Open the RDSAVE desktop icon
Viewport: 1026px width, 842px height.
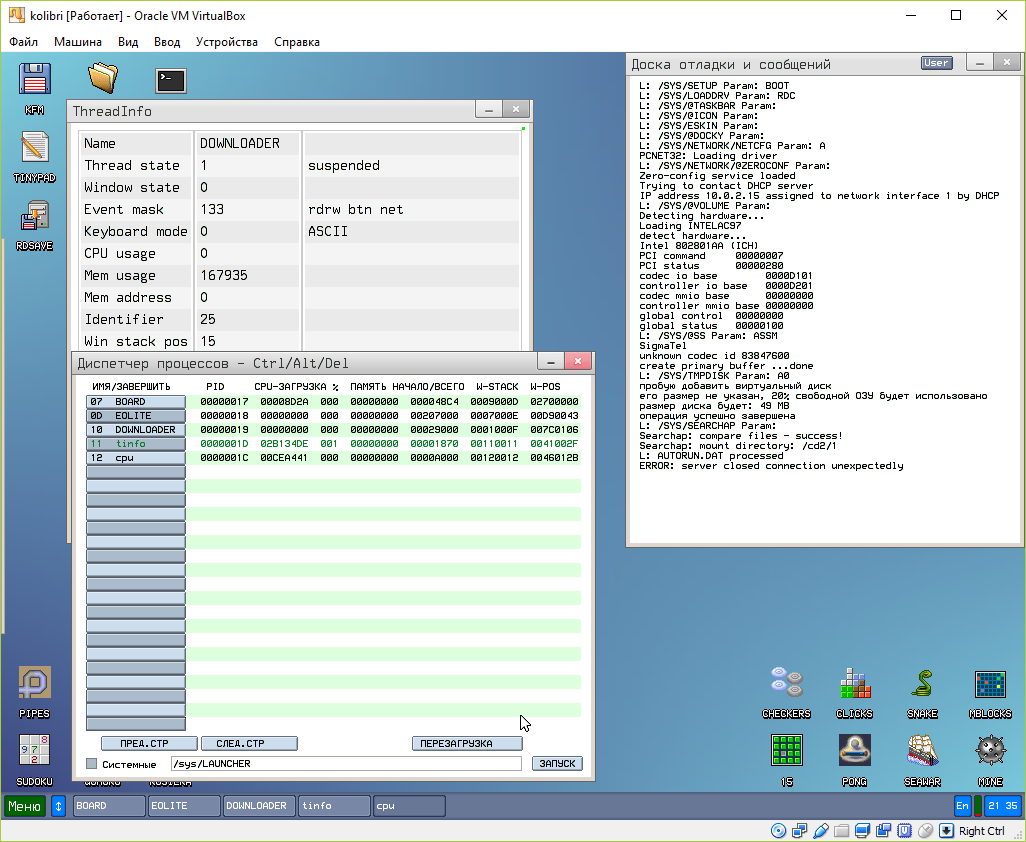click(34, 216)
